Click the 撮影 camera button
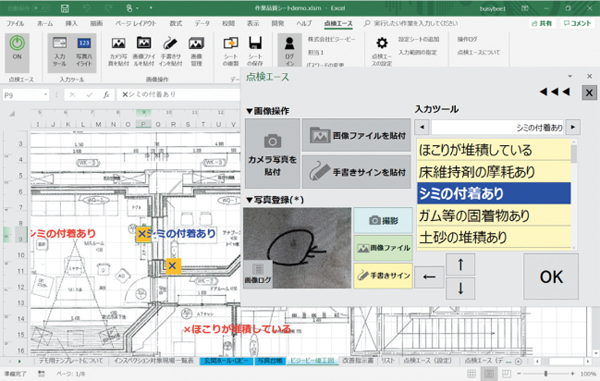This screenshot has height=381, width=600. pyautogui.click(x=383, y=220)
